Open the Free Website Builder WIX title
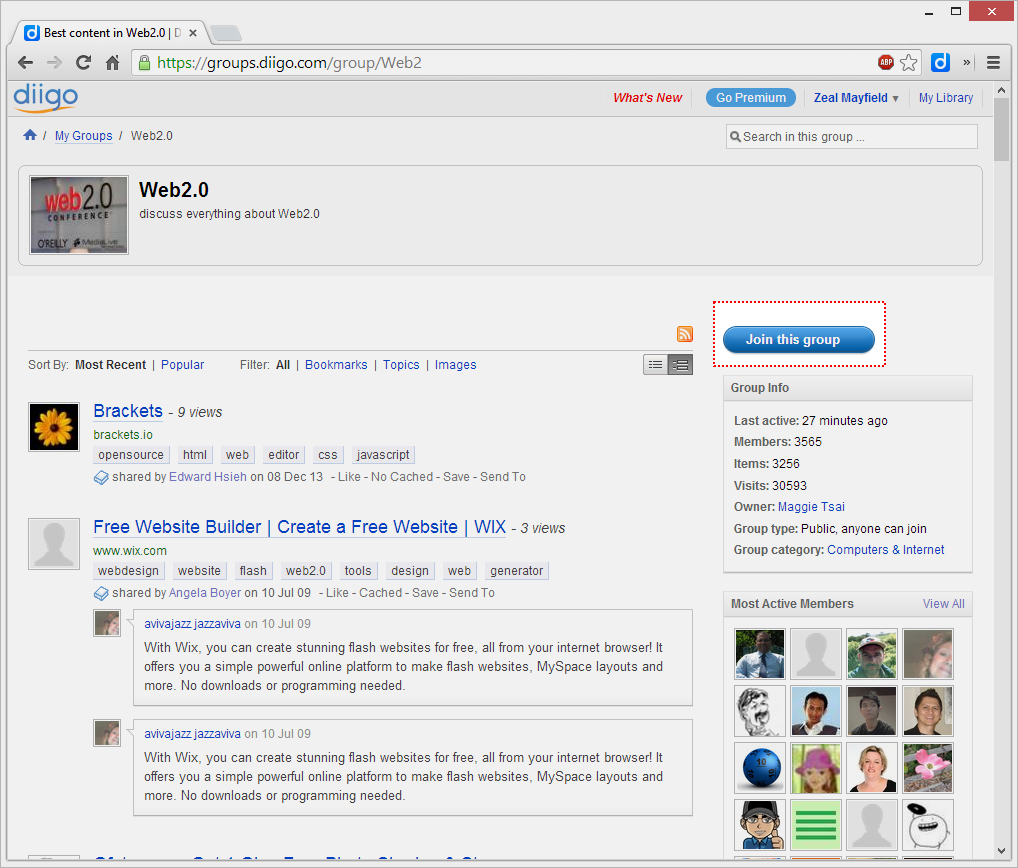 [299, 527]
